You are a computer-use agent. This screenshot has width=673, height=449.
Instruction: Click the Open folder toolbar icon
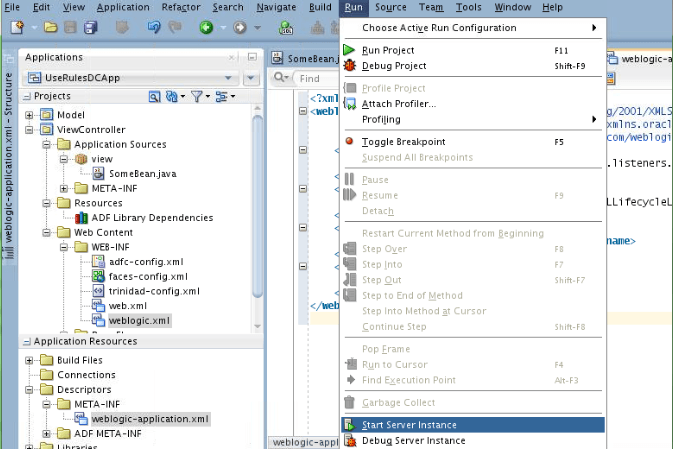point(51,27)
